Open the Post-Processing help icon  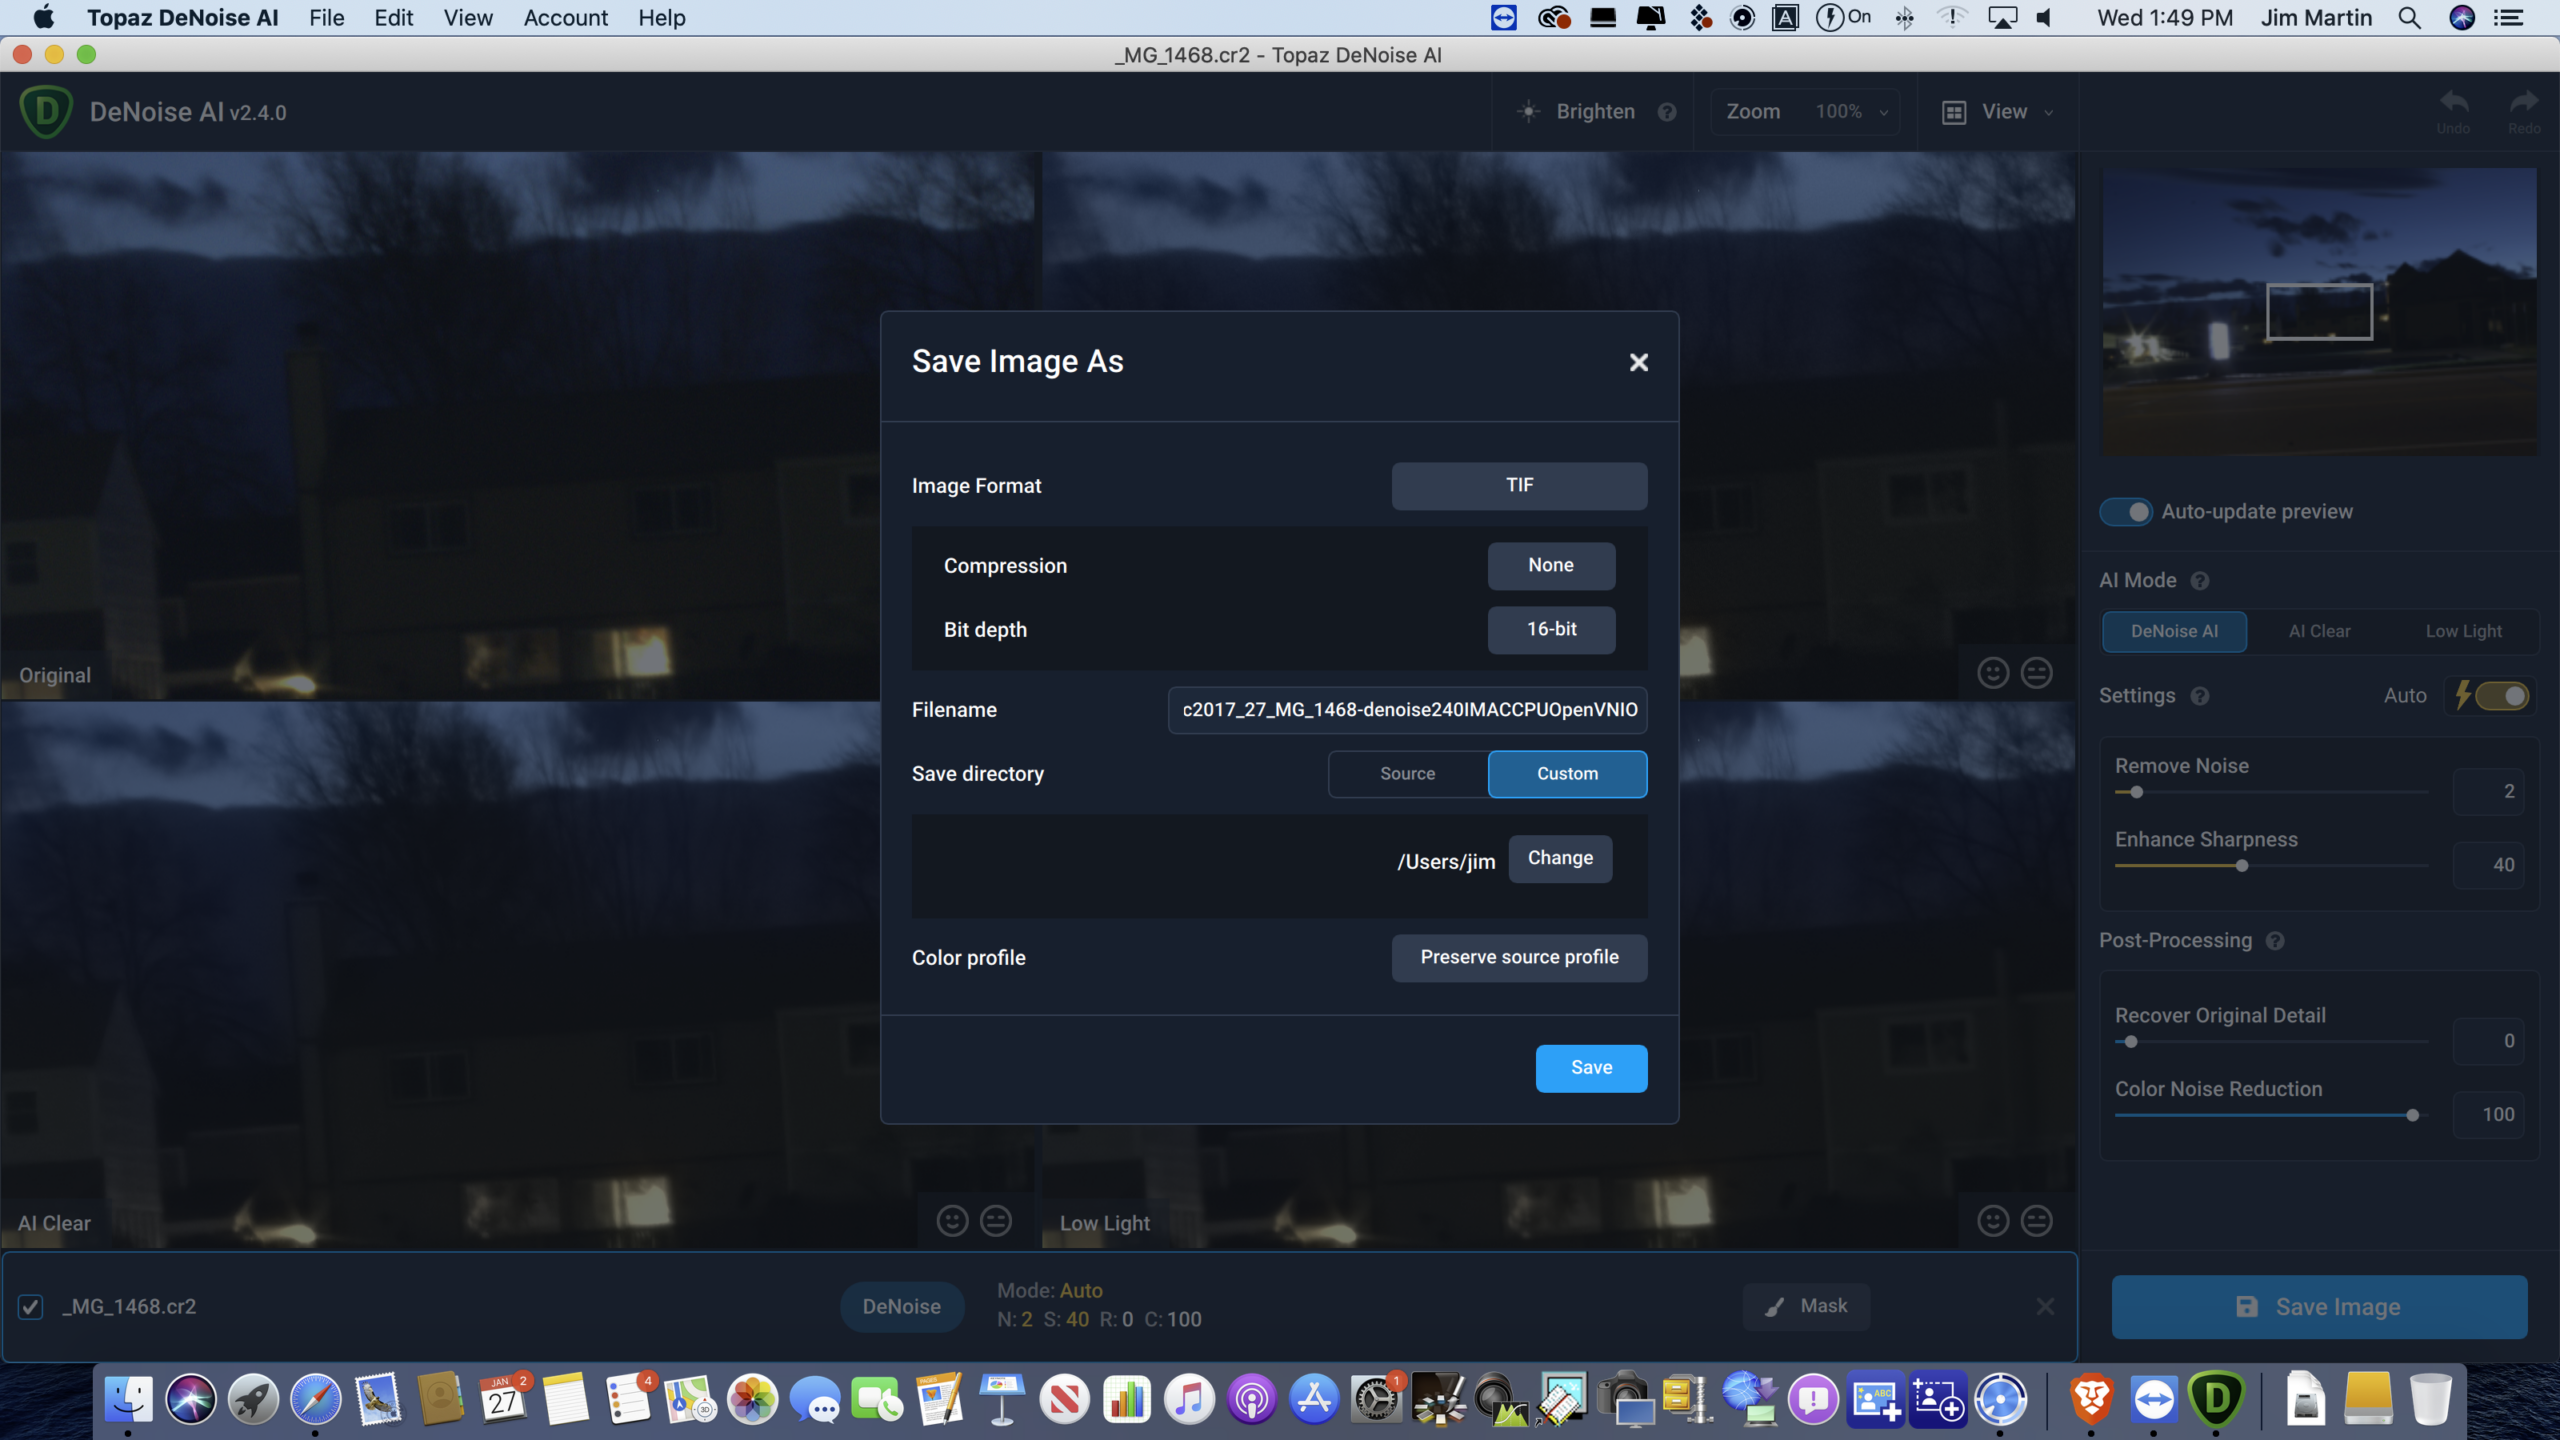[2275, 941]
